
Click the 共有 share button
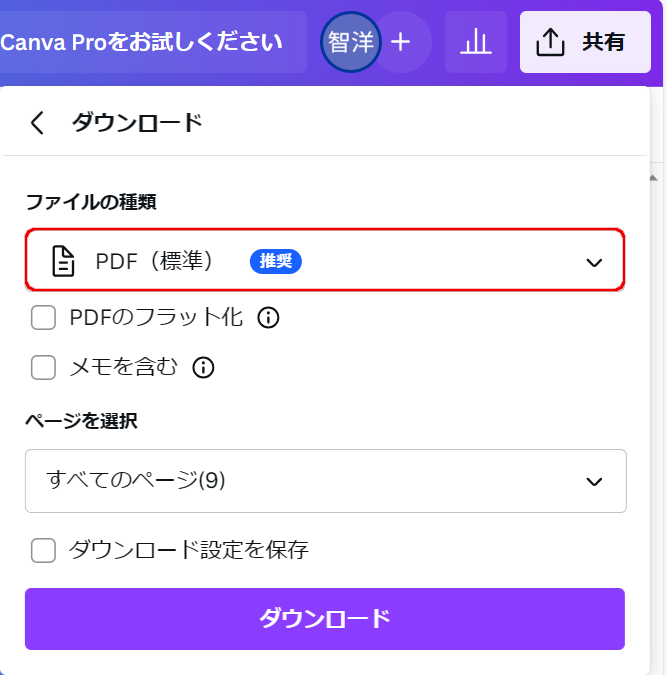click(x=585, y=42)
